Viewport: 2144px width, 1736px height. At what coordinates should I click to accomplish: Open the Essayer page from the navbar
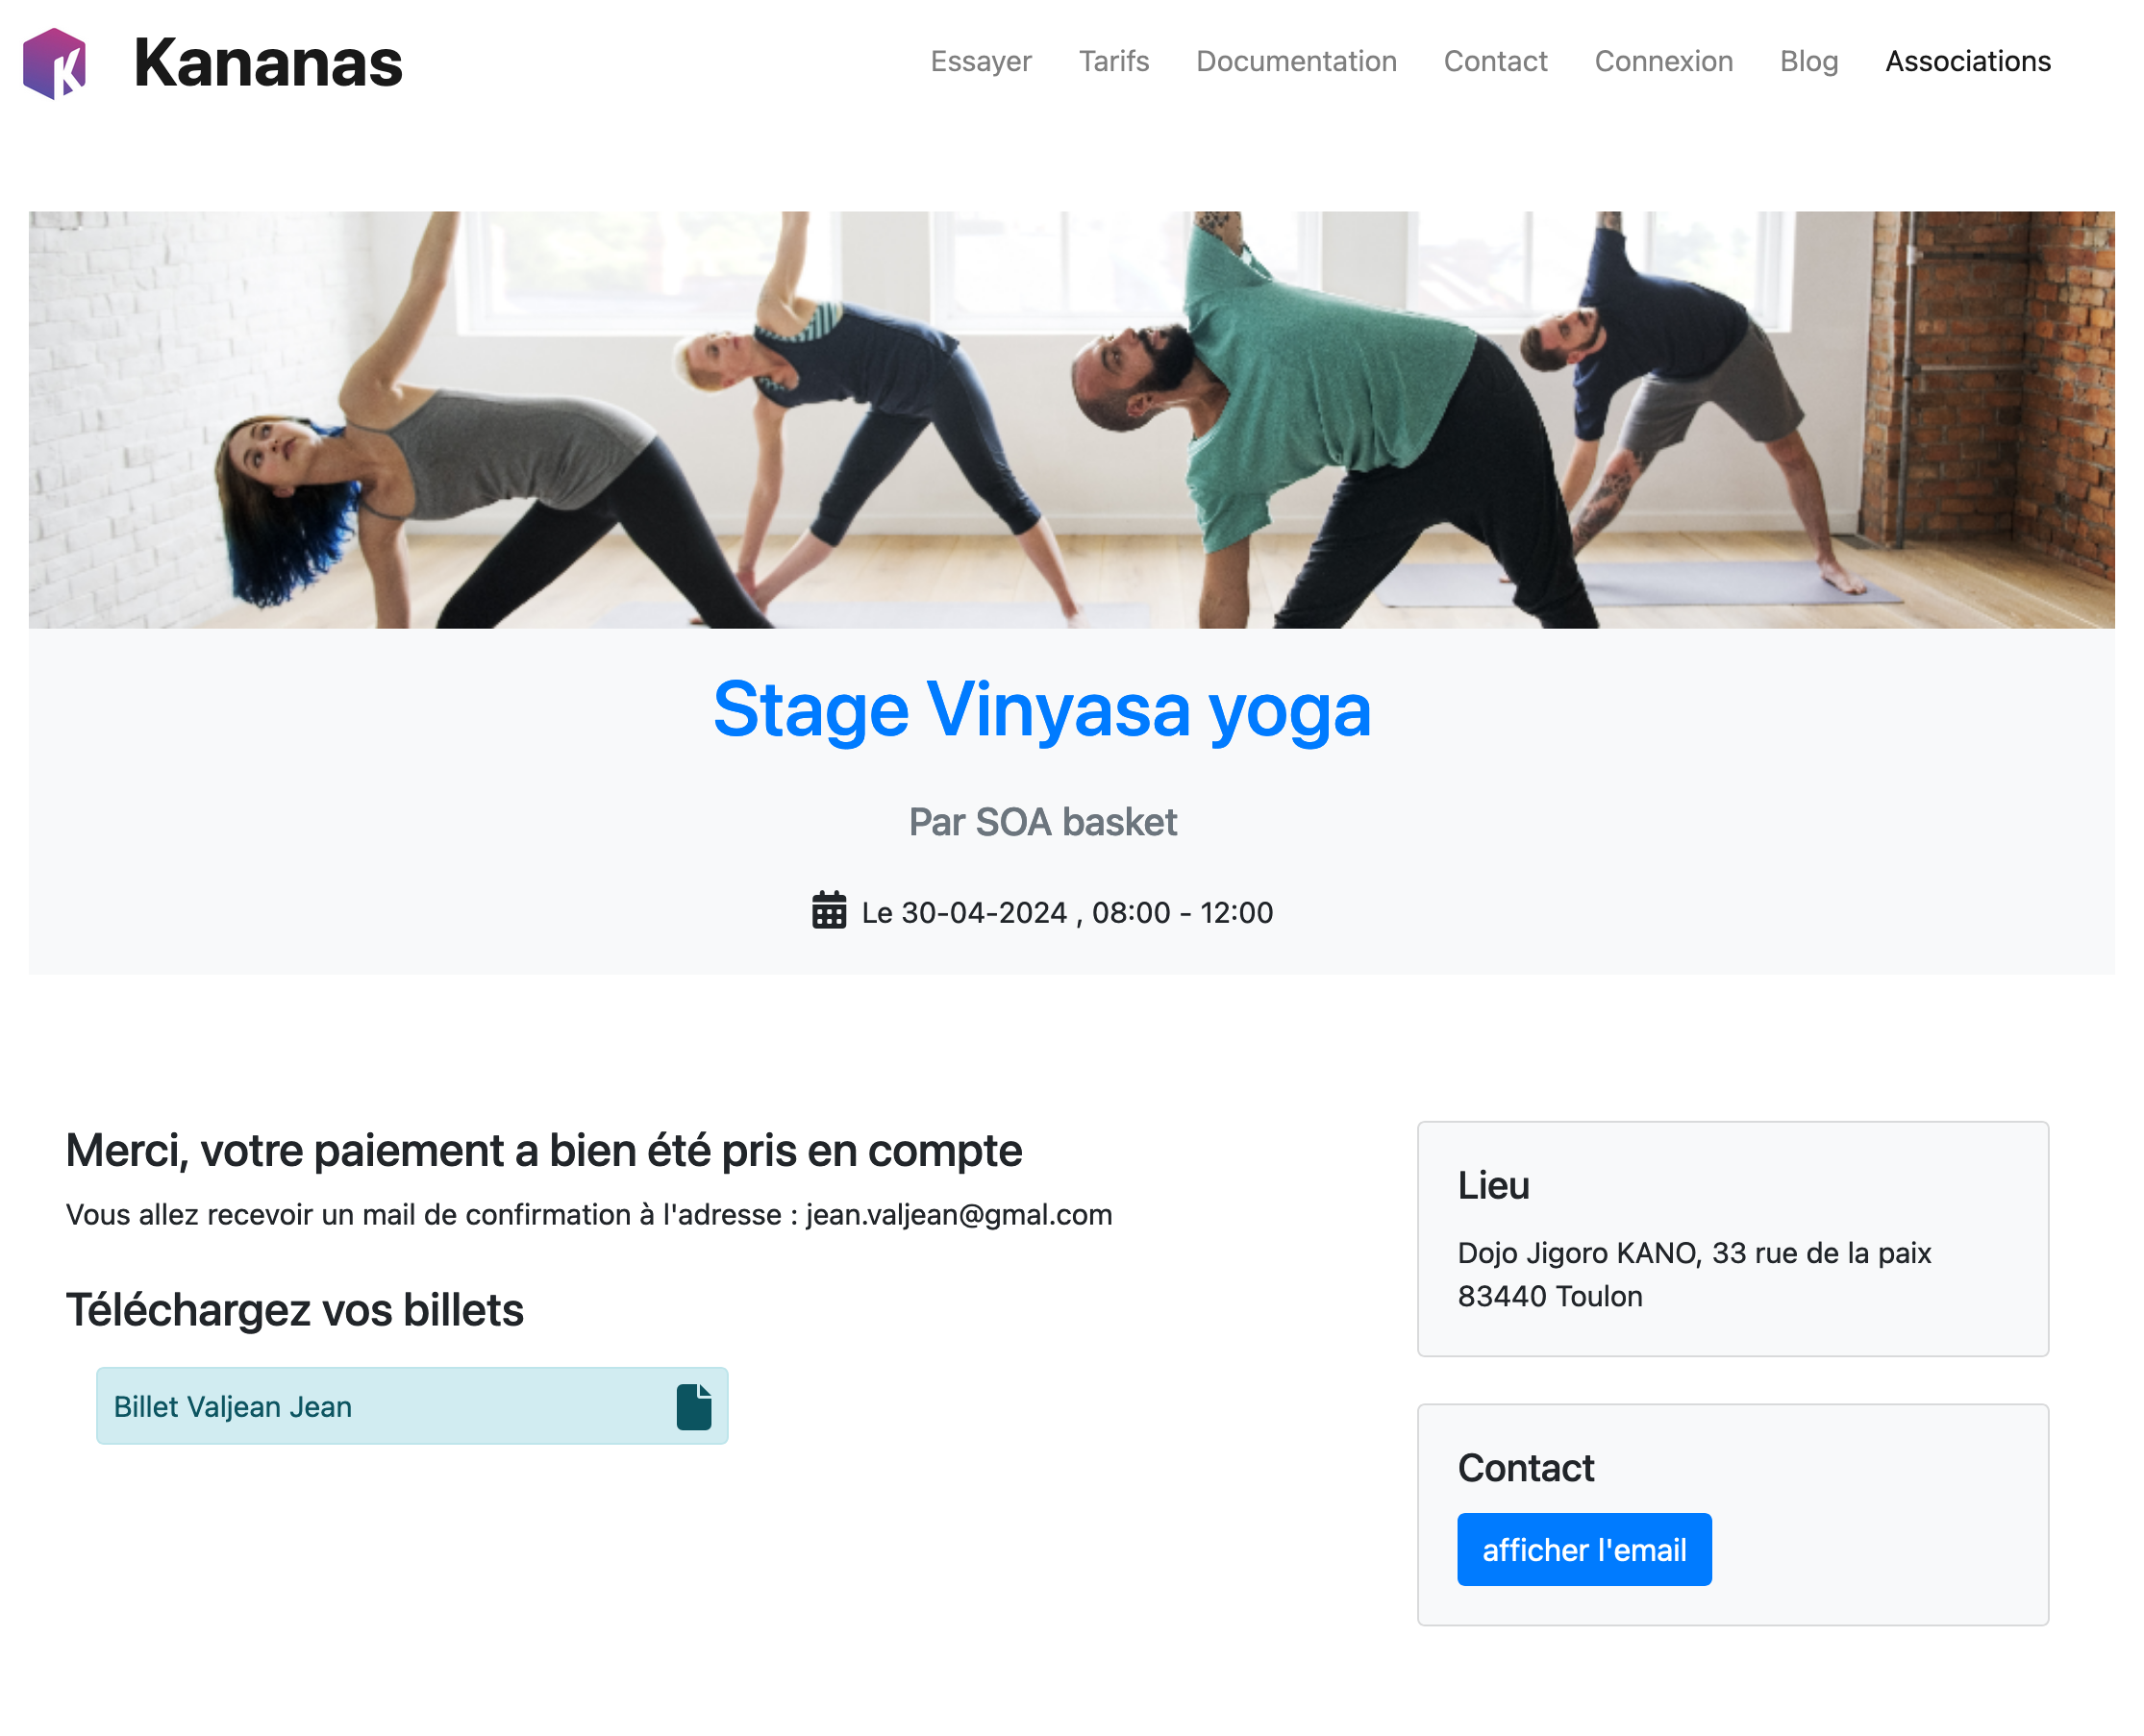click(980, 62)
